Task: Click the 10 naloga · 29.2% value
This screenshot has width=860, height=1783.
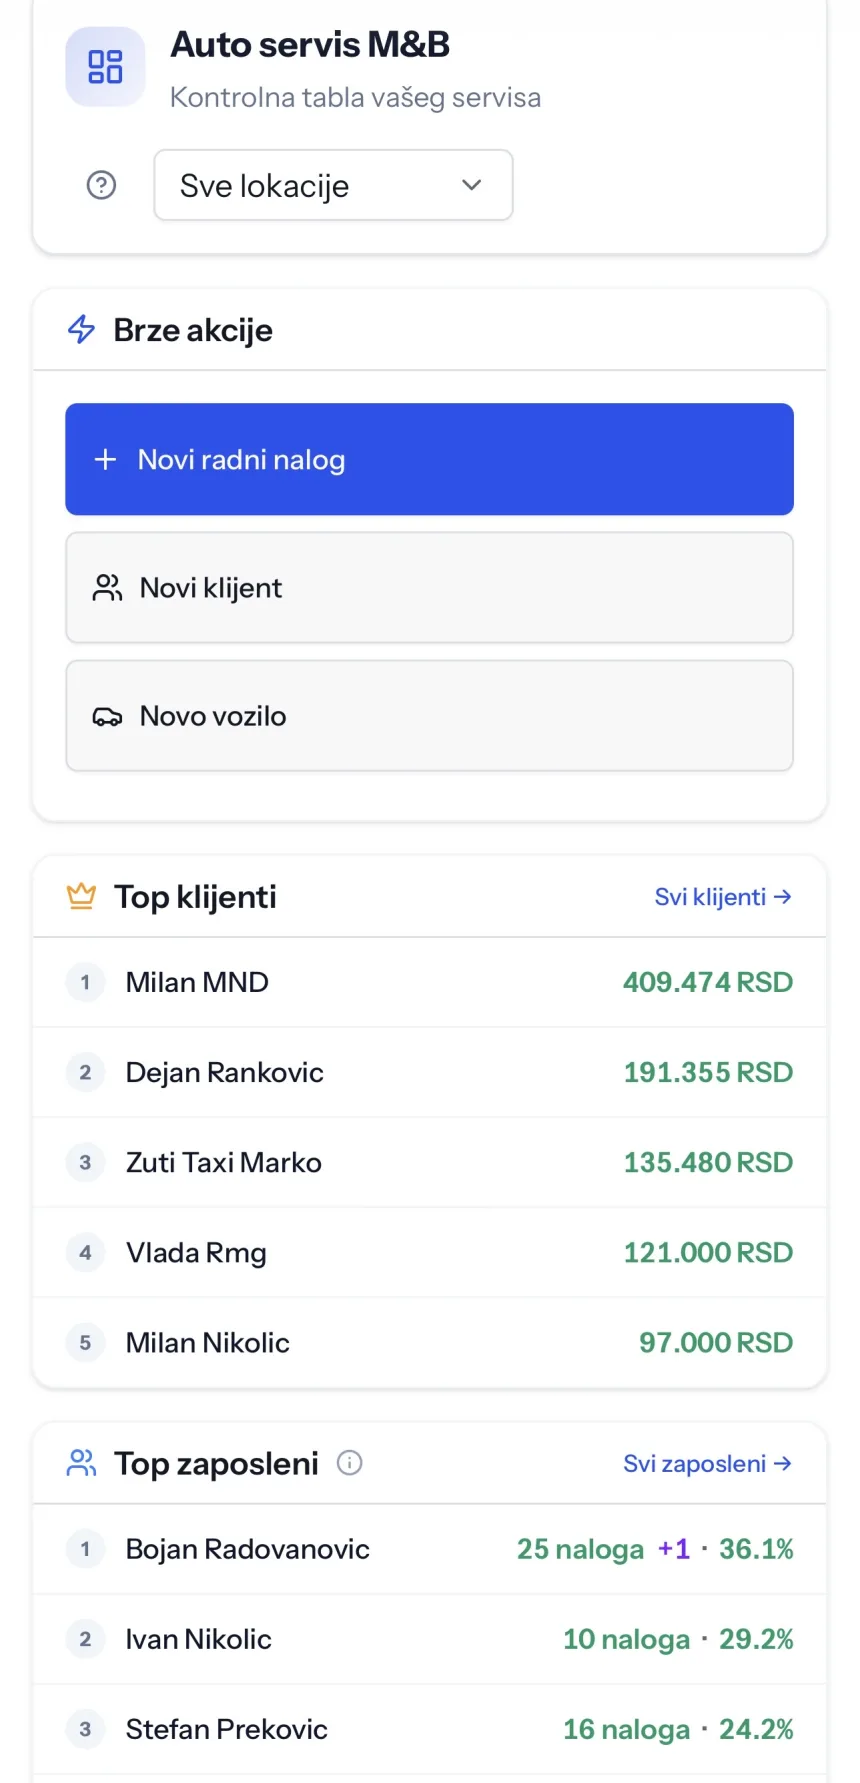Action: (x=678, y=1639)
